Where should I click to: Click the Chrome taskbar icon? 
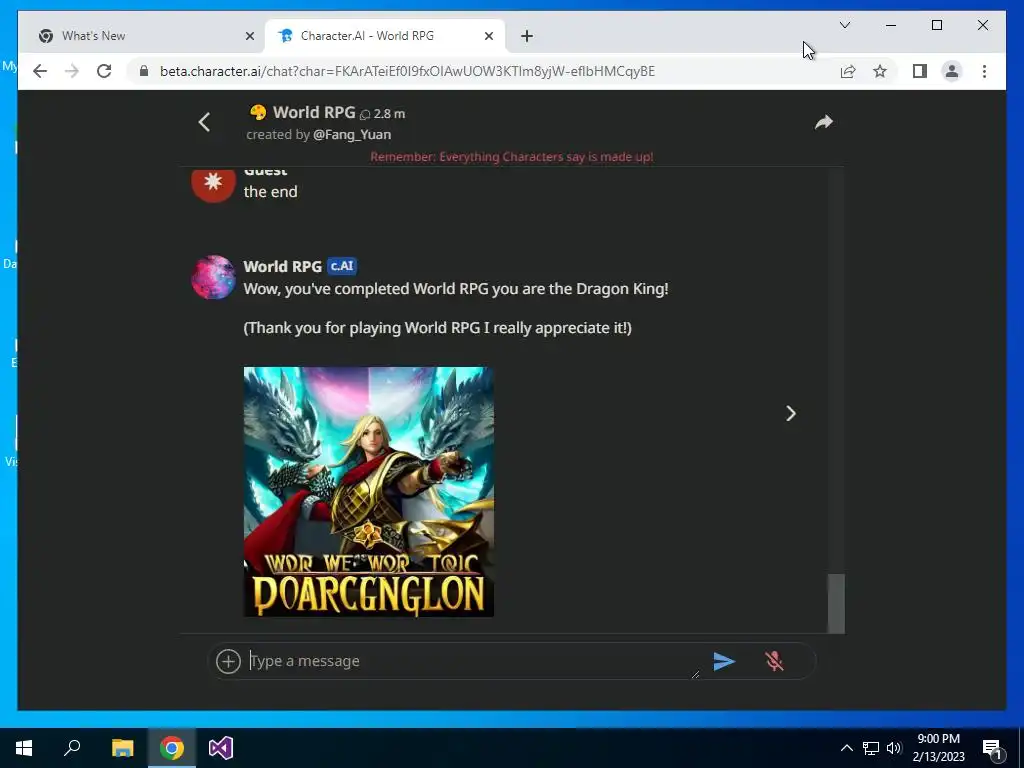(172, 748)
